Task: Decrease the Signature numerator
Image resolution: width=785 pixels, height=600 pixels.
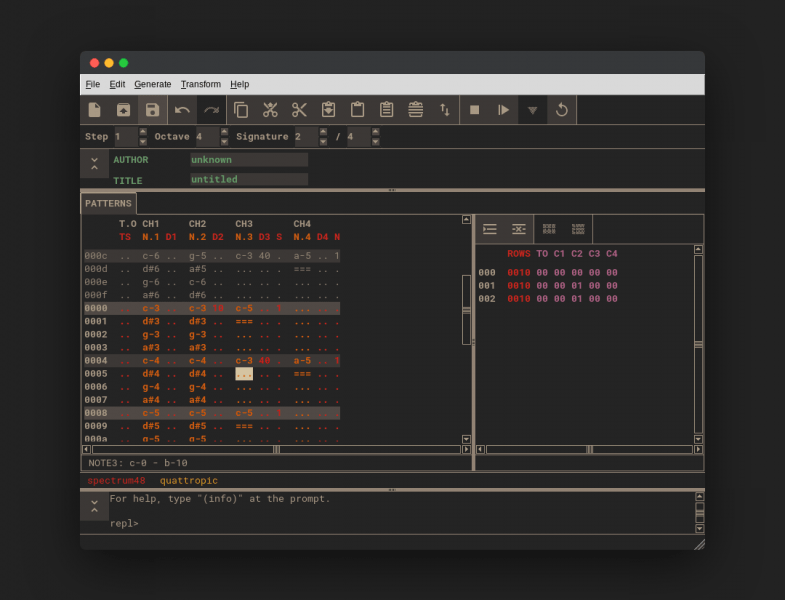Action: click(x=323, y=142)
